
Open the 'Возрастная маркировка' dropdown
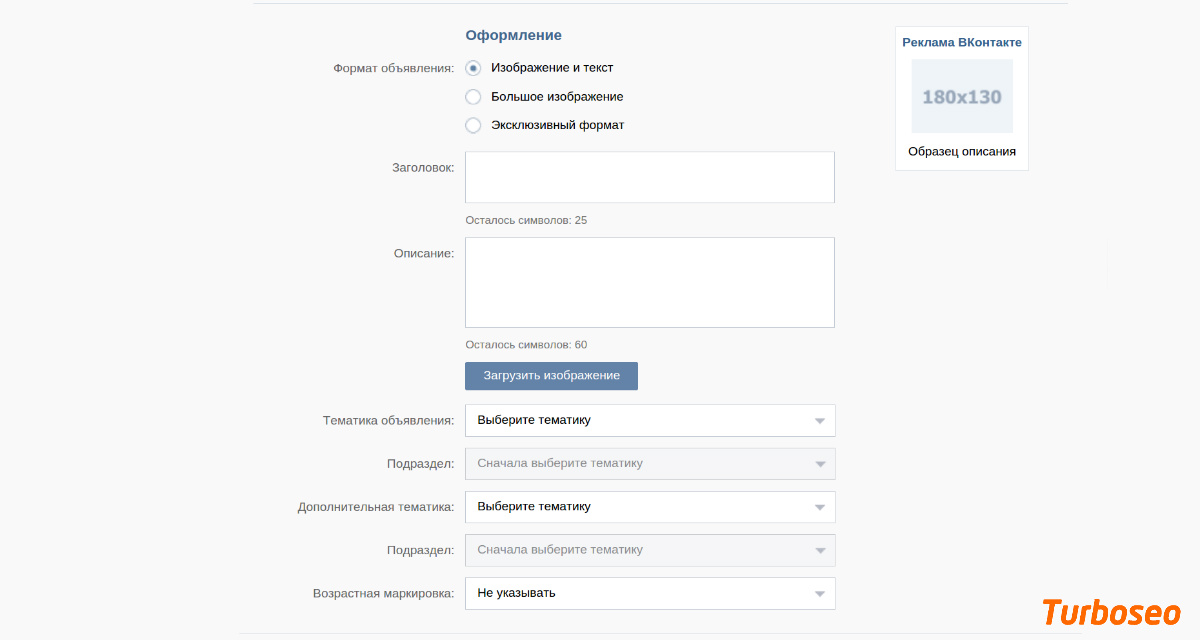pyautogui.click(x=650, y=592)
